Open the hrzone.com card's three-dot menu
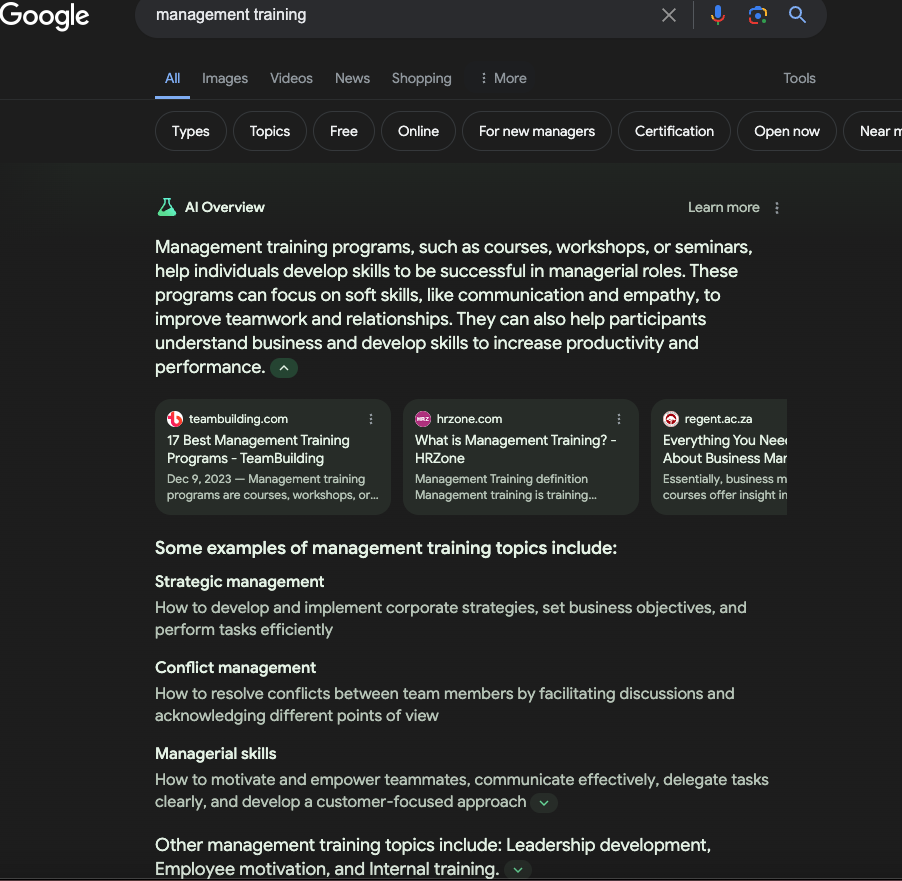Viewport: 902px width, 881px height. click(619, 419)
